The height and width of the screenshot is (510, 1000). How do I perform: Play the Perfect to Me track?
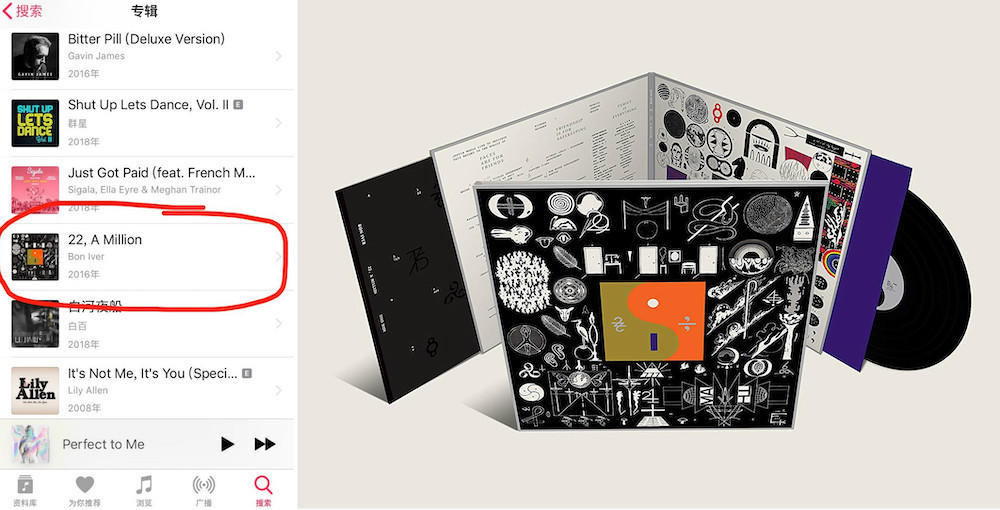click(227, 444)
